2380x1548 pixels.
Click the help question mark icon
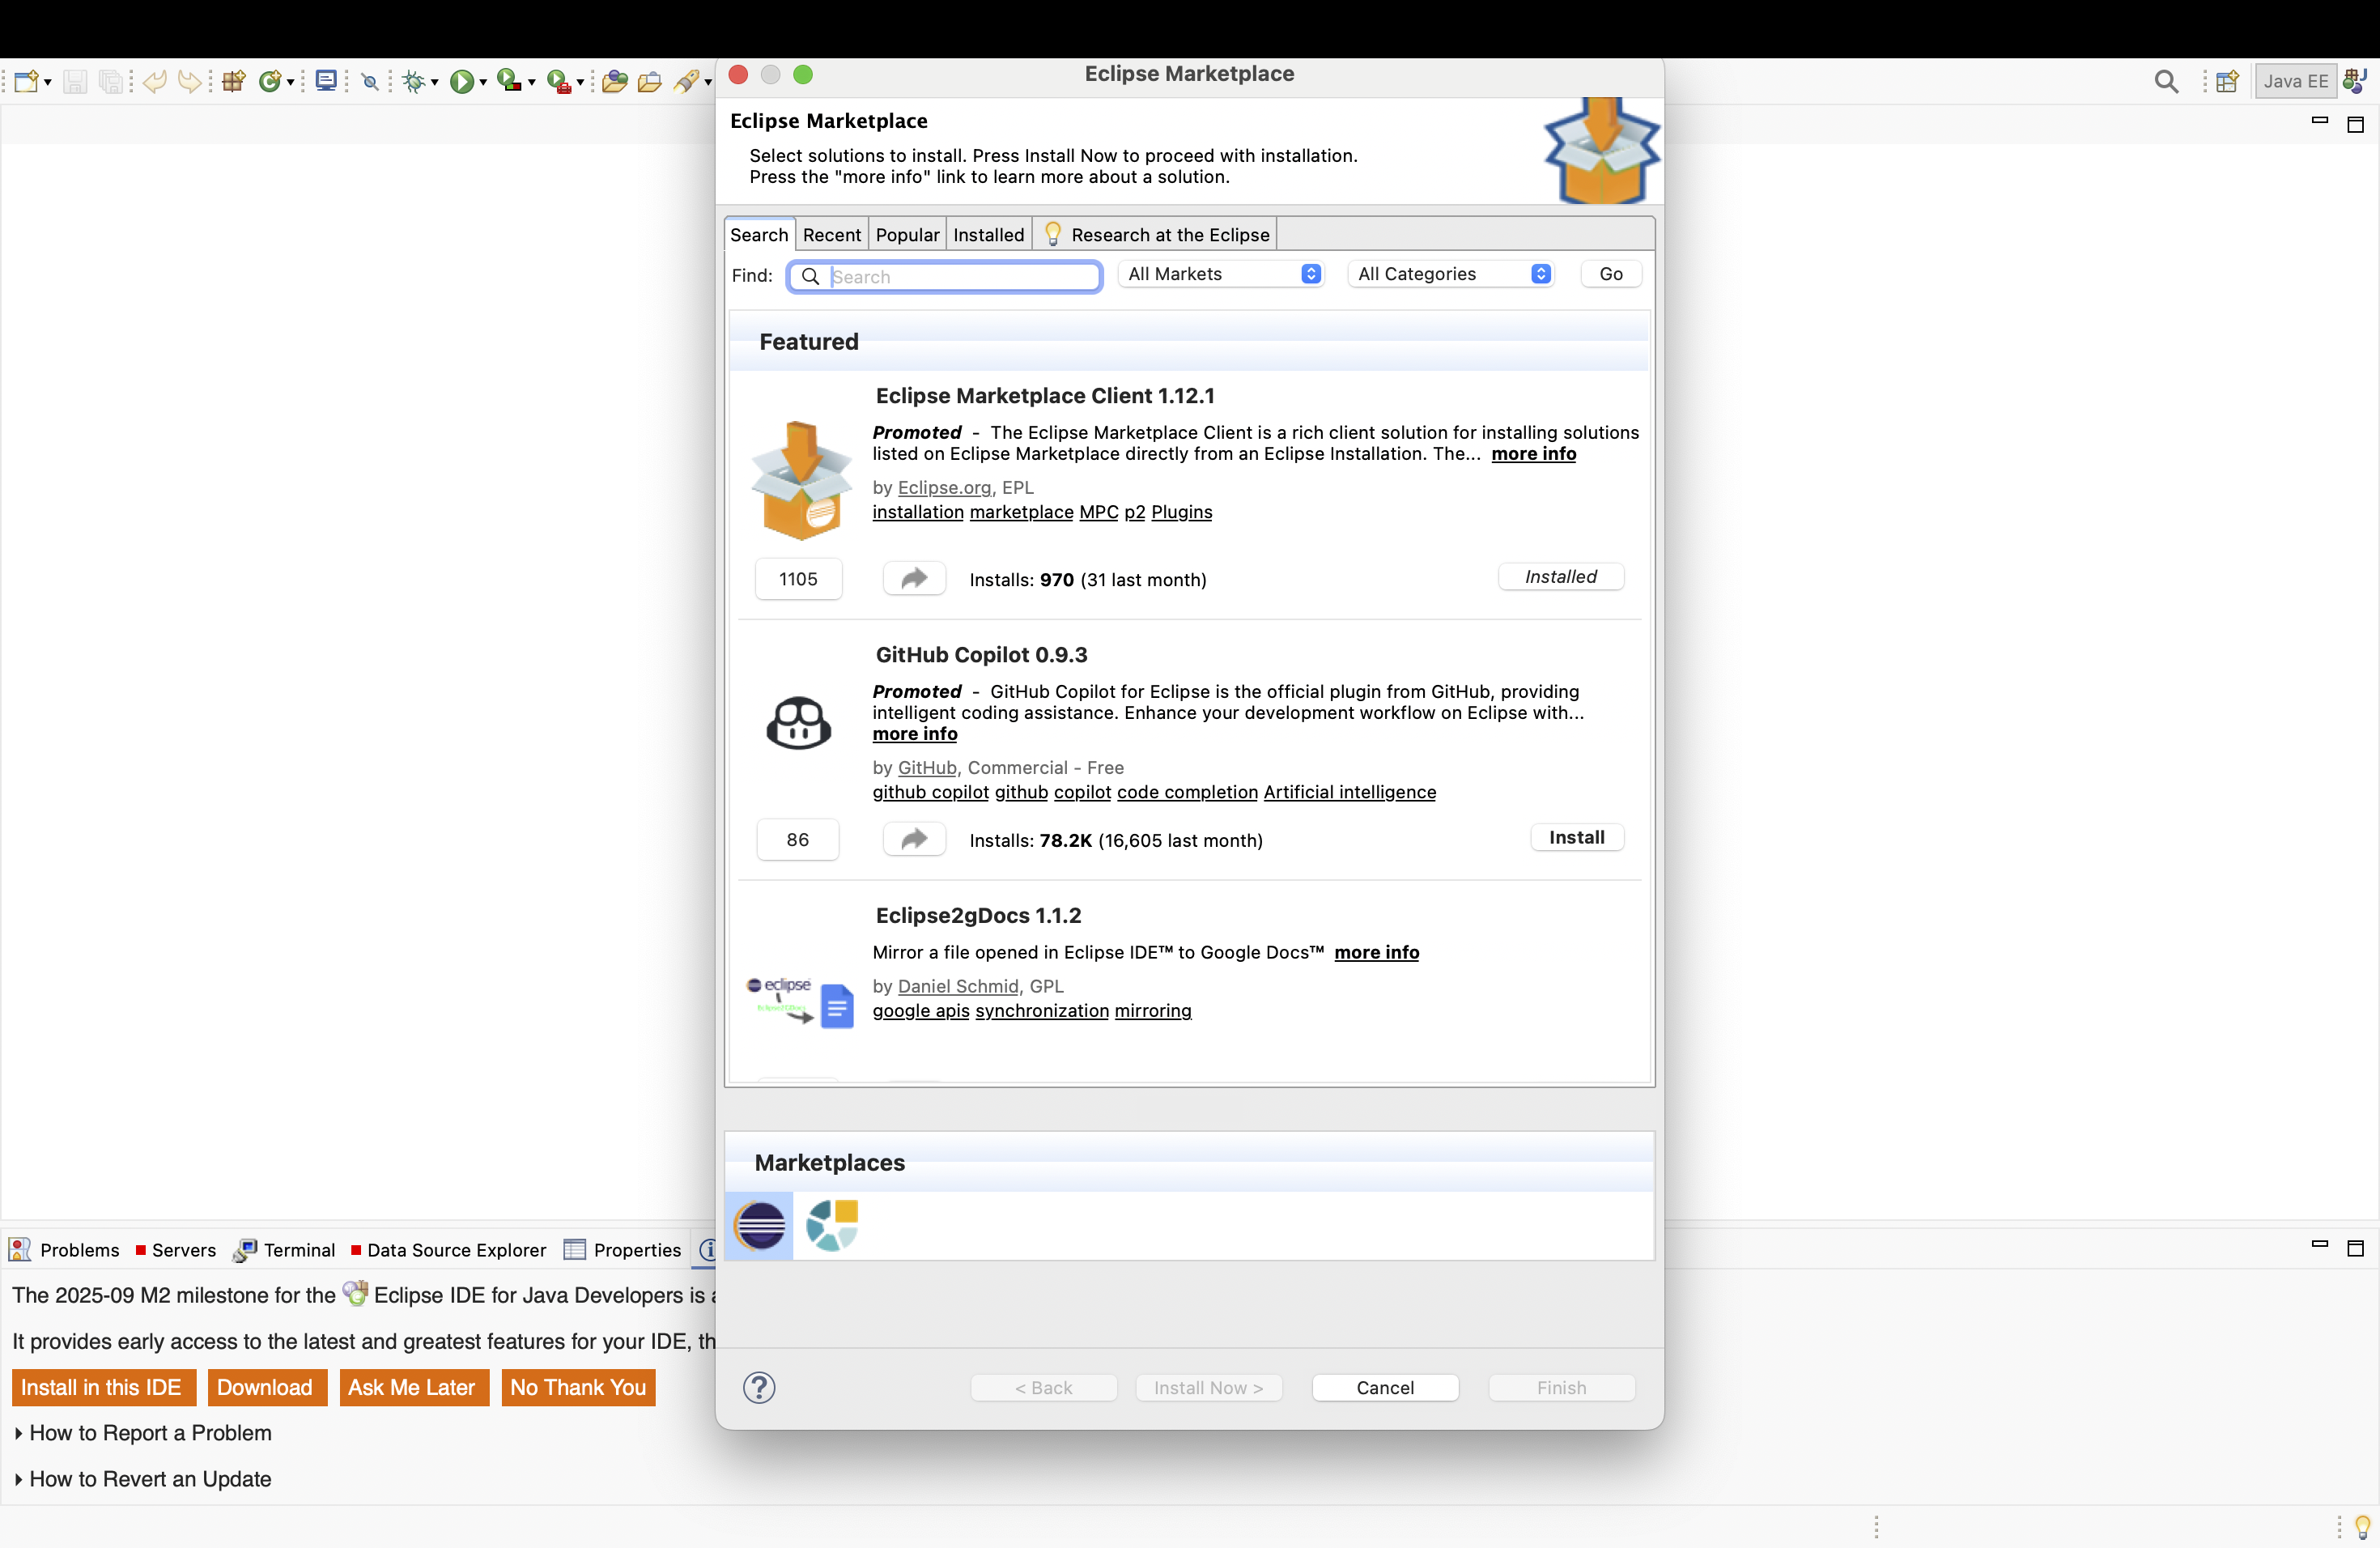[x=759, y=1388]
